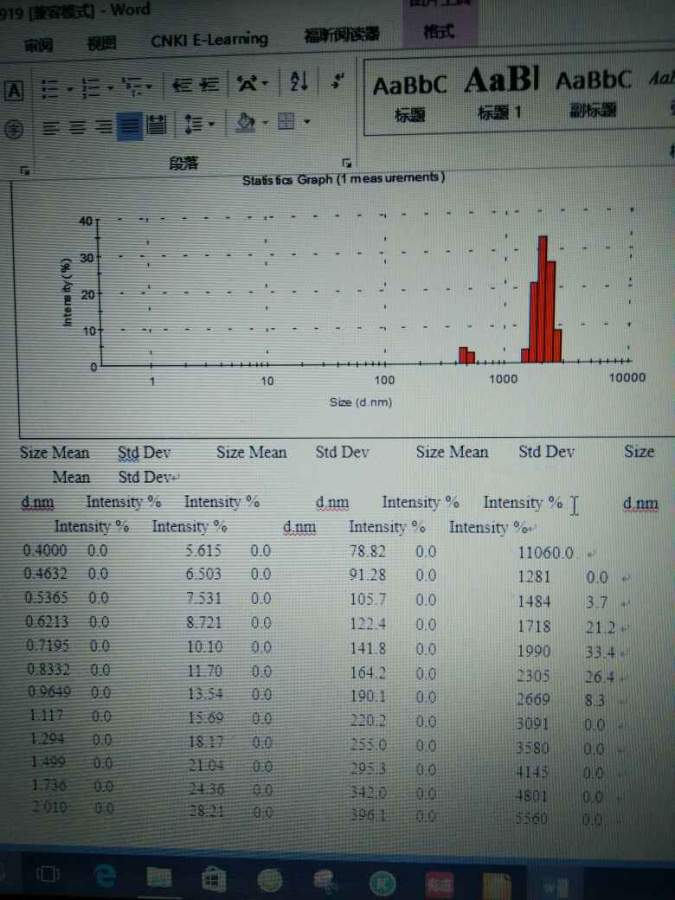
Task: Align text left
Action: (51, 127)
